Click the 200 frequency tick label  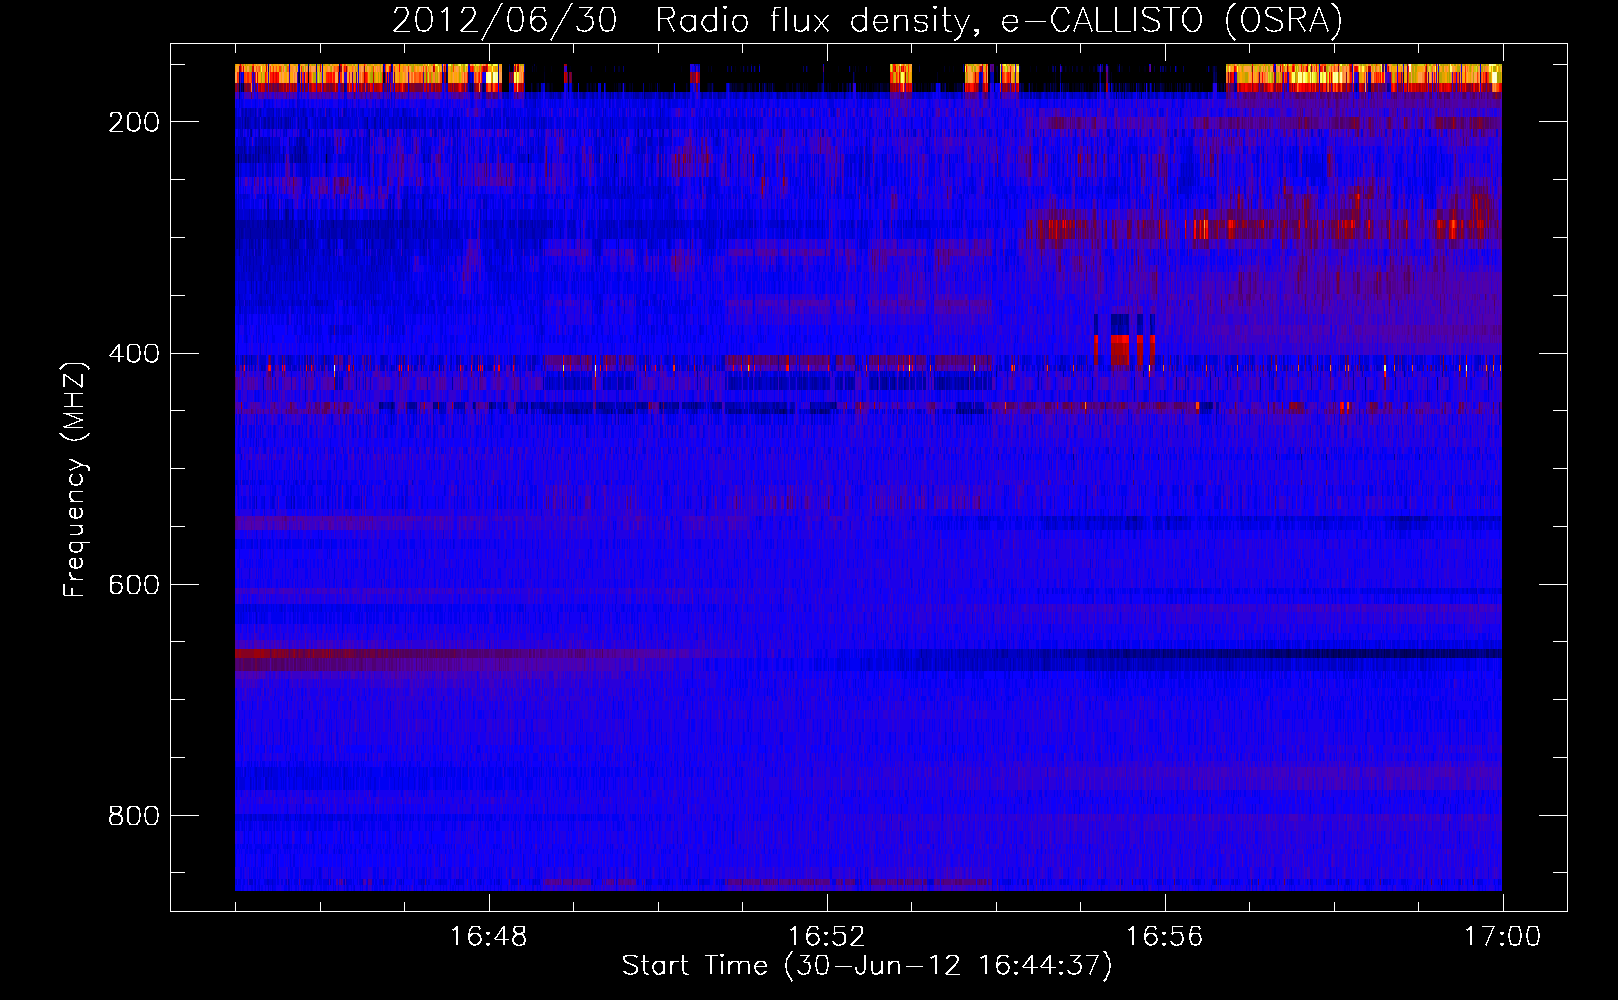click(x=134, y=122)
